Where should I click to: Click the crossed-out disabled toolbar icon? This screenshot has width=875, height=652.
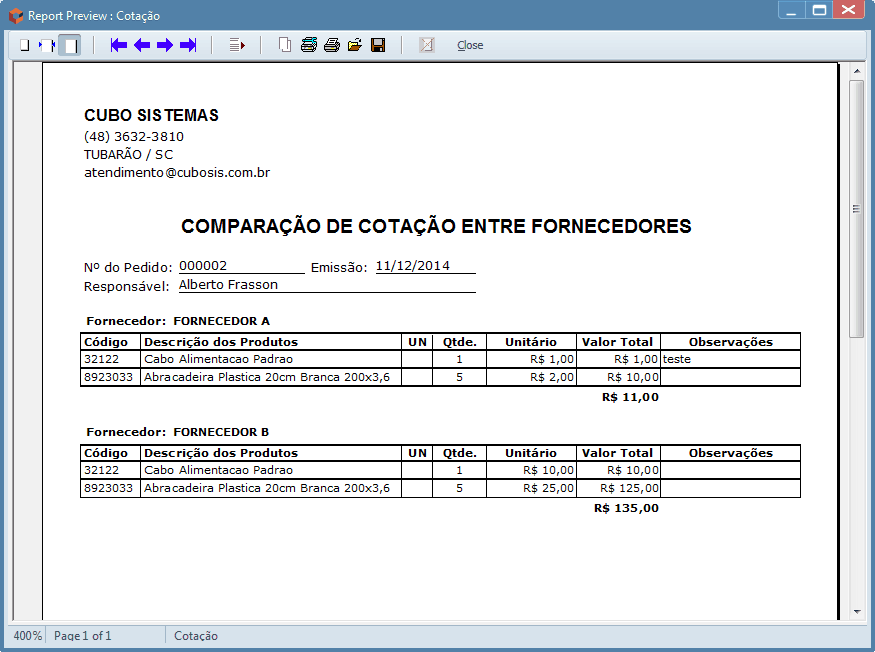(x=427, y=45)
